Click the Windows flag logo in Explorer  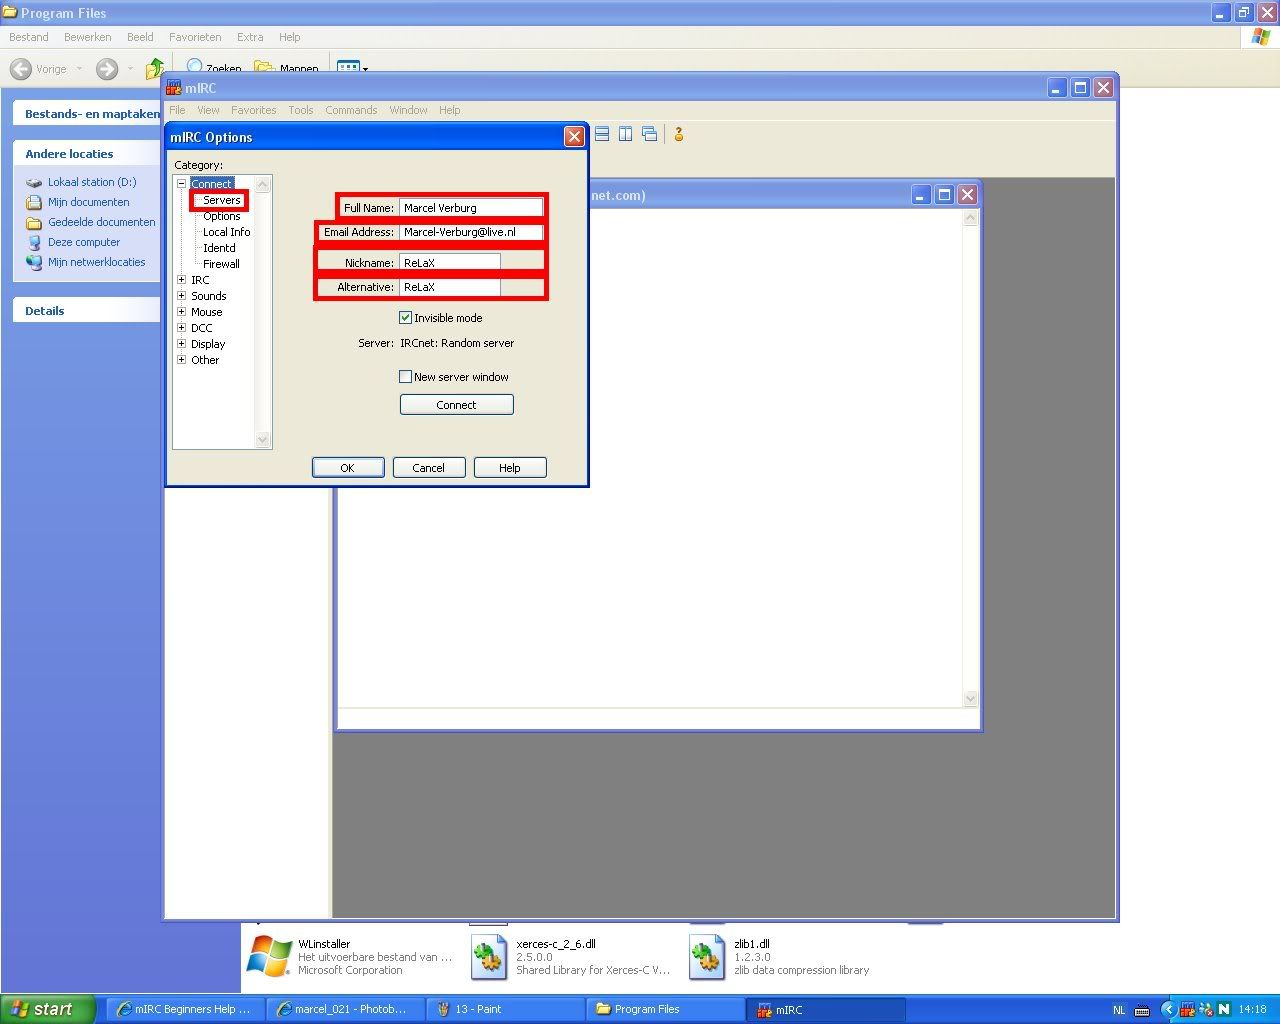click(1261, 37)
